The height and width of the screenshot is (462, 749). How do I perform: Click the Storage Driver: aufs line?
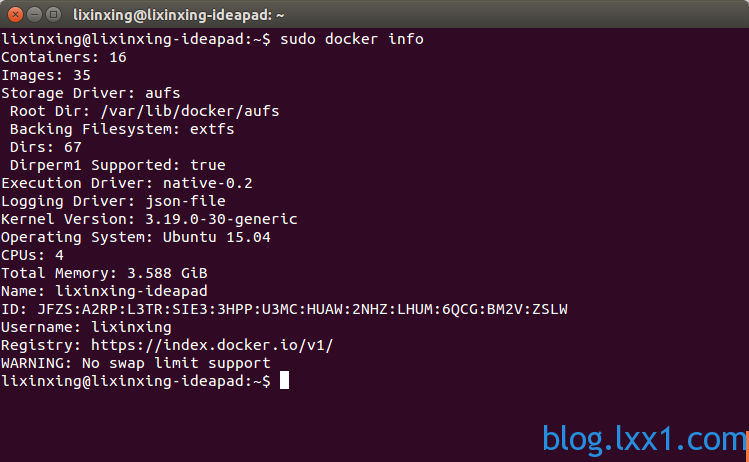(91, 93)
